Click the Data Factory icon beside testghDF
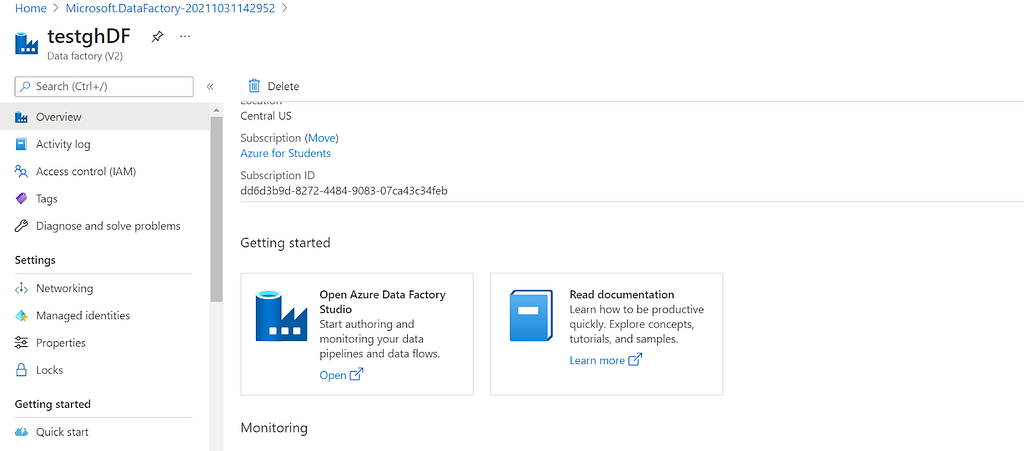 pos(27,43)
